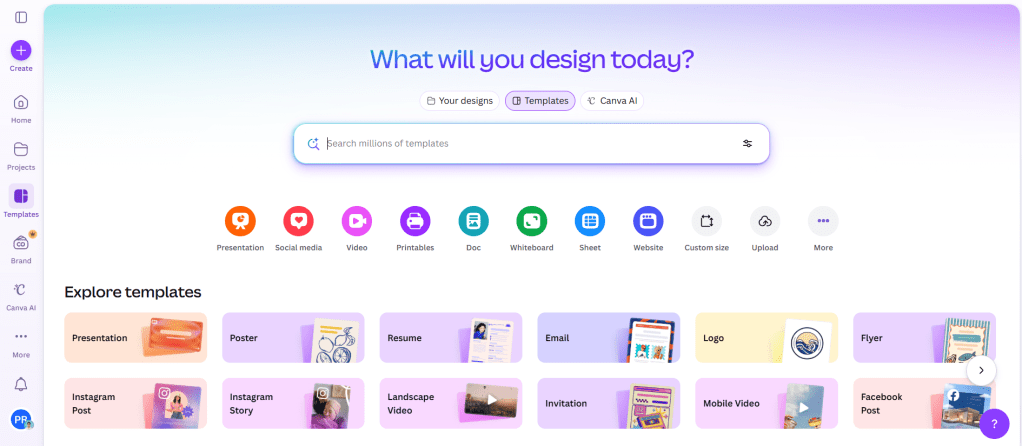Open the Landscape Video template card
The height and width of the screenshot is (446, 1022).
(x=451, y=403)
